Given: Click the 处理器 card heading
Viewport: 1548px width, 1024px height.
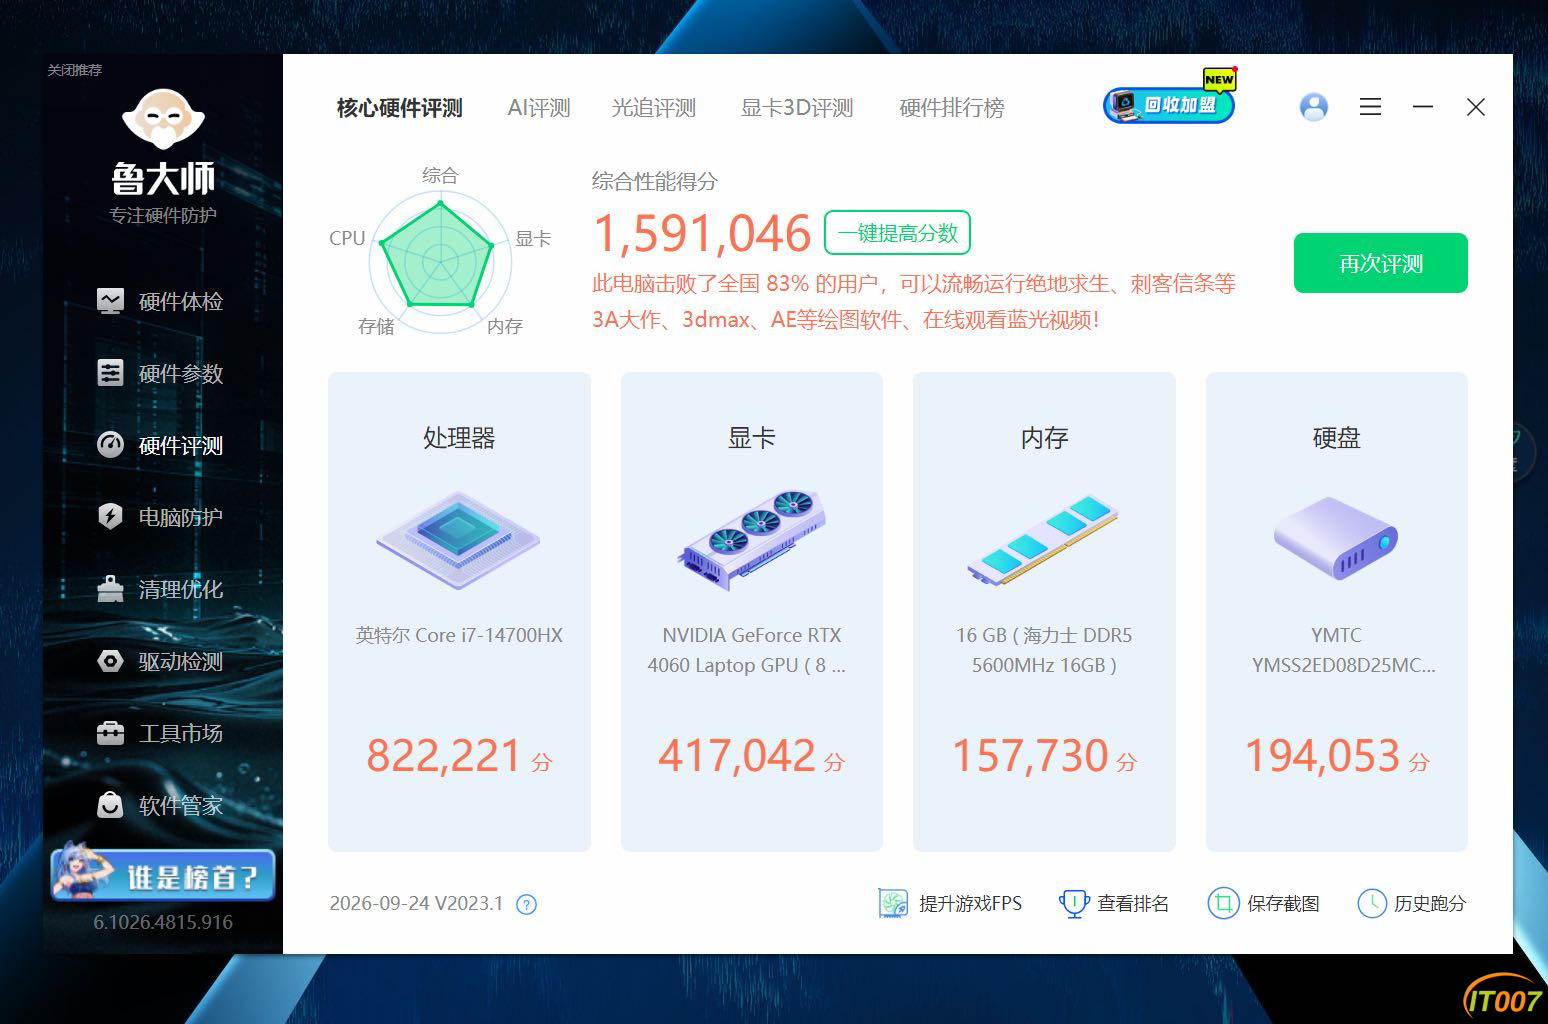Looking at the screenshot, I should pyautogui.click(x=459, y=438).
